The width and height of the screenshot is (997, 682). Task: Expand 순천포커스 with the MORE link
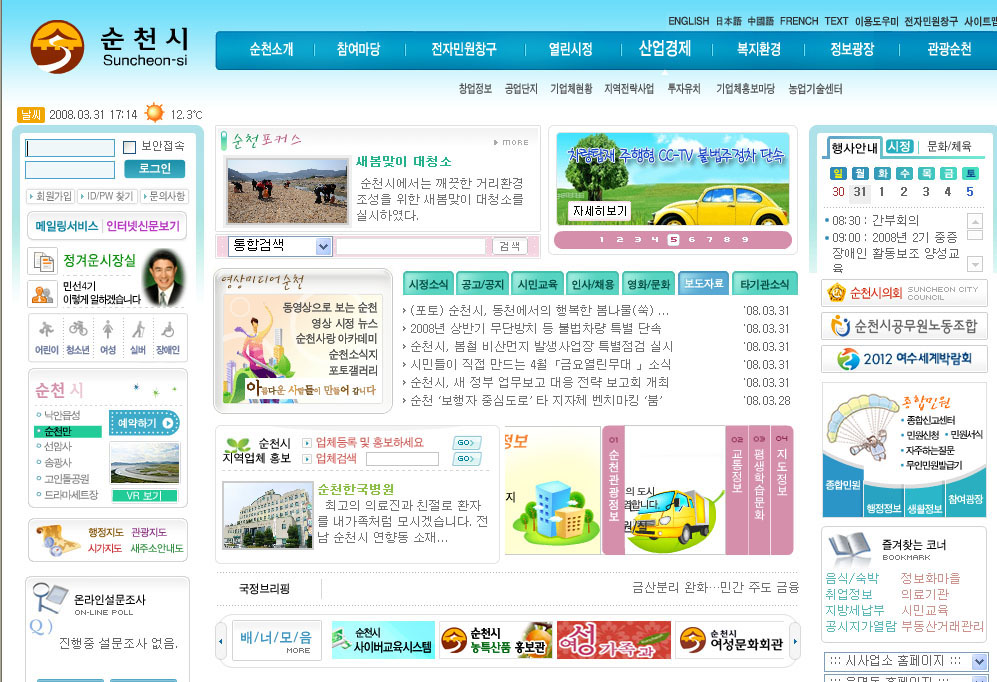[x=515, y=143]
